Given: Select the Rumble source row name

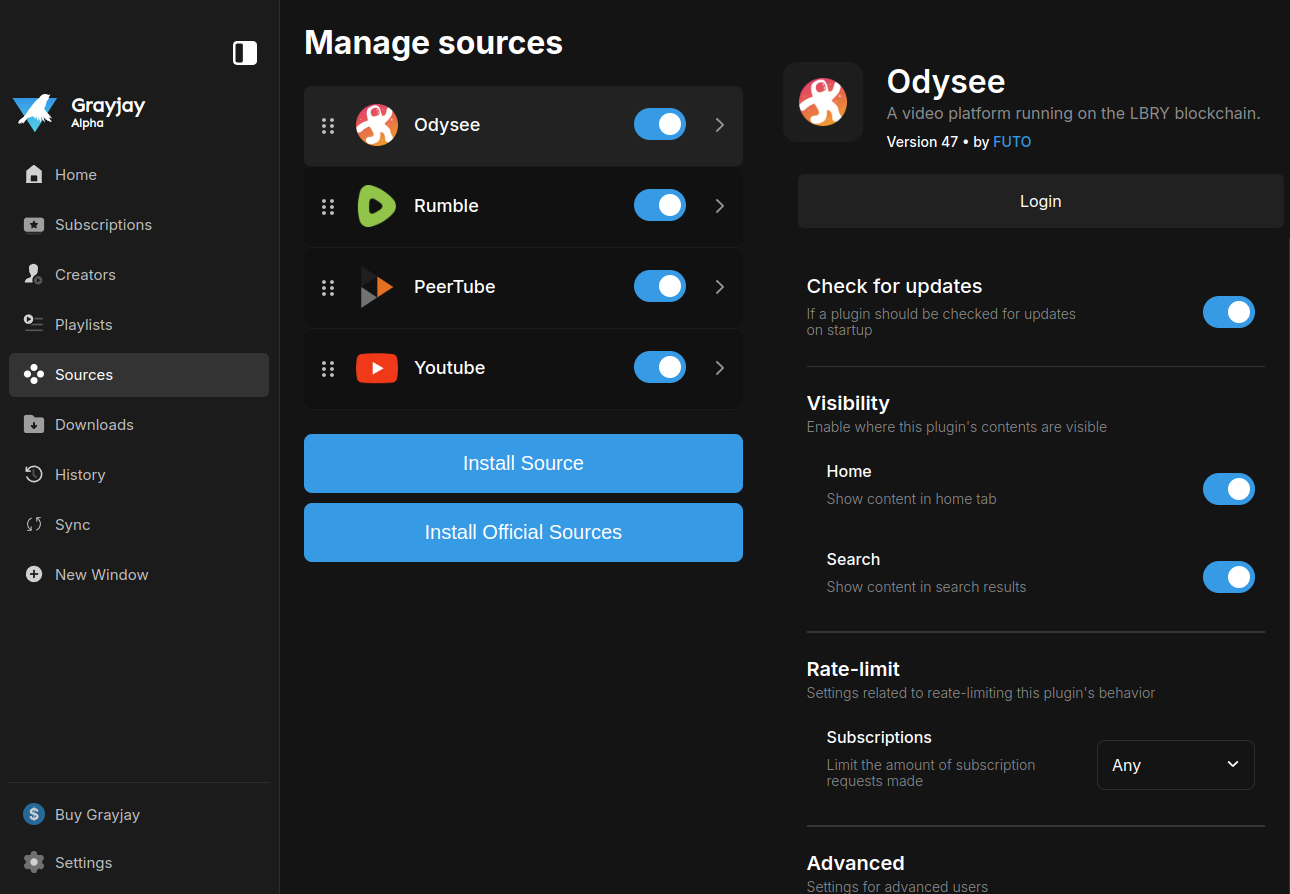Looking at the screenshot, I should 446,206.
